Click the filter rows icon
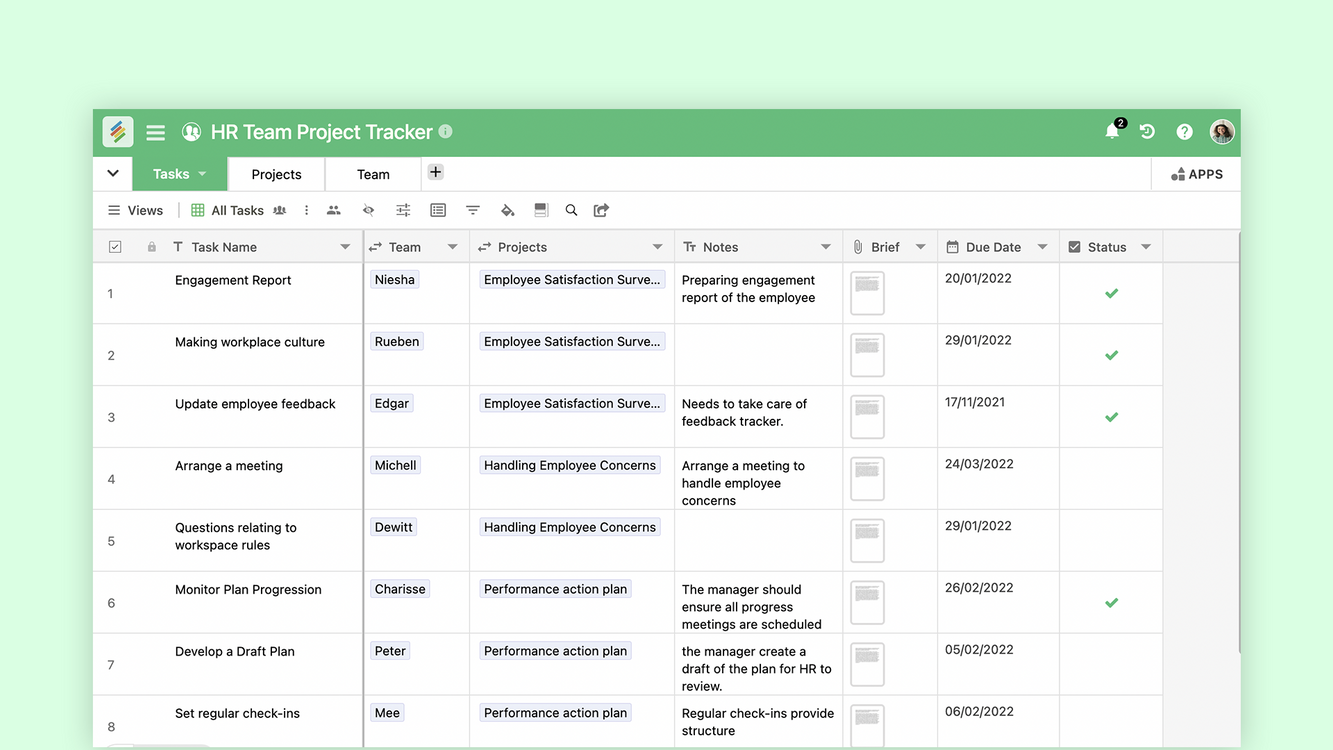The image size is (1333, 750). coord(473,210)
